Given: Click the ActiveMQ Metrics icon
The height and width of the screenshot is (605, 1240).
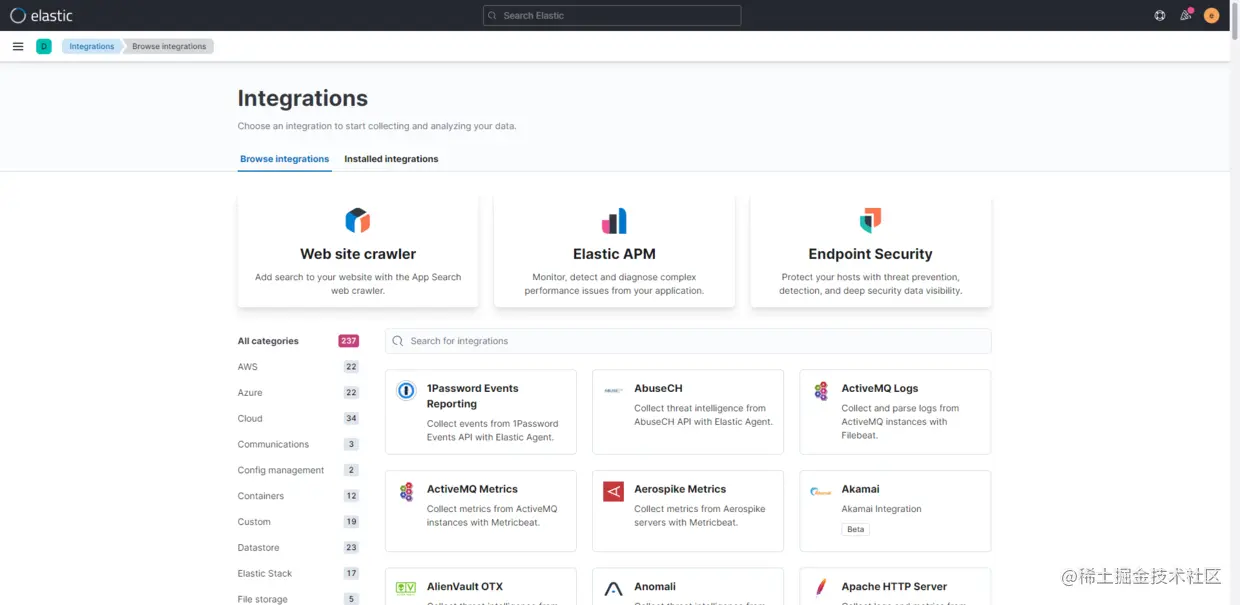Looking at the screenshot, I should 406,492.
